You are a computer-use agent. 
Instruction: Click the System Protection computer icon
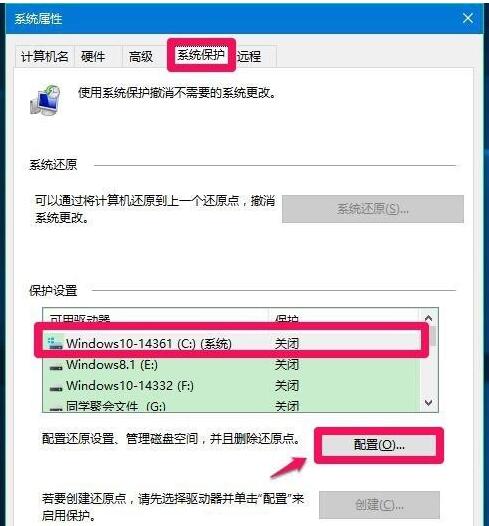[45, 100]
